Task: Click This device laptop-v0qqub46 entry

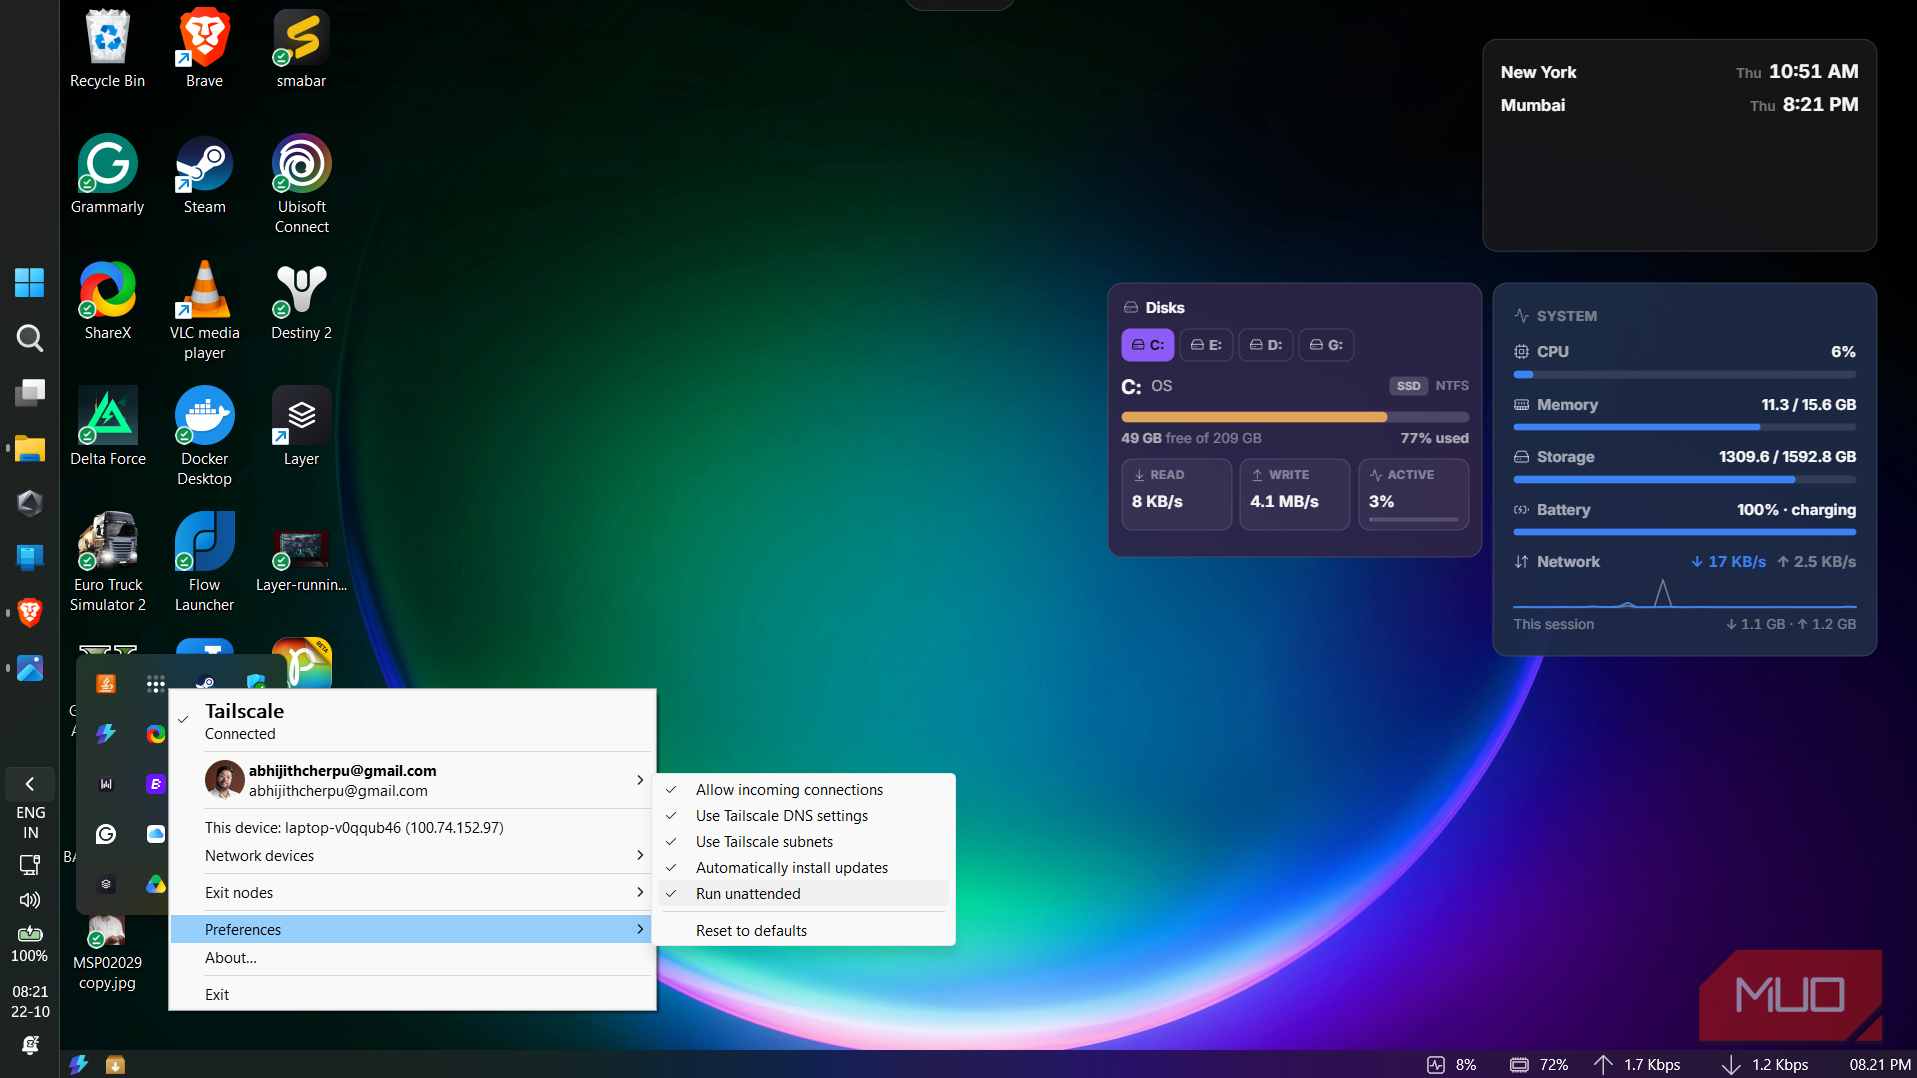Action: 412,828
